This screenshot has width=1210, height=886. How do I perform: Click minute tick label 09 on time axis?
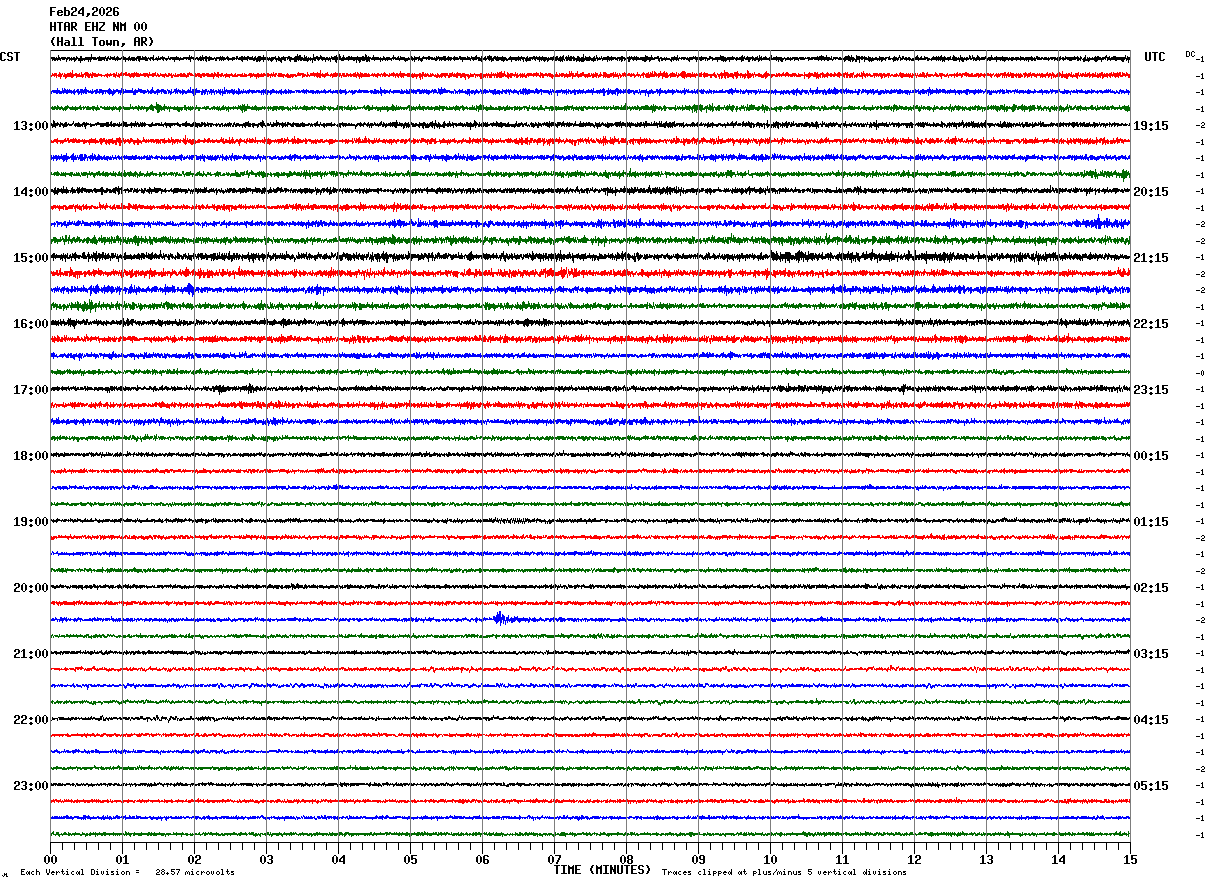[x=698, y=859]
